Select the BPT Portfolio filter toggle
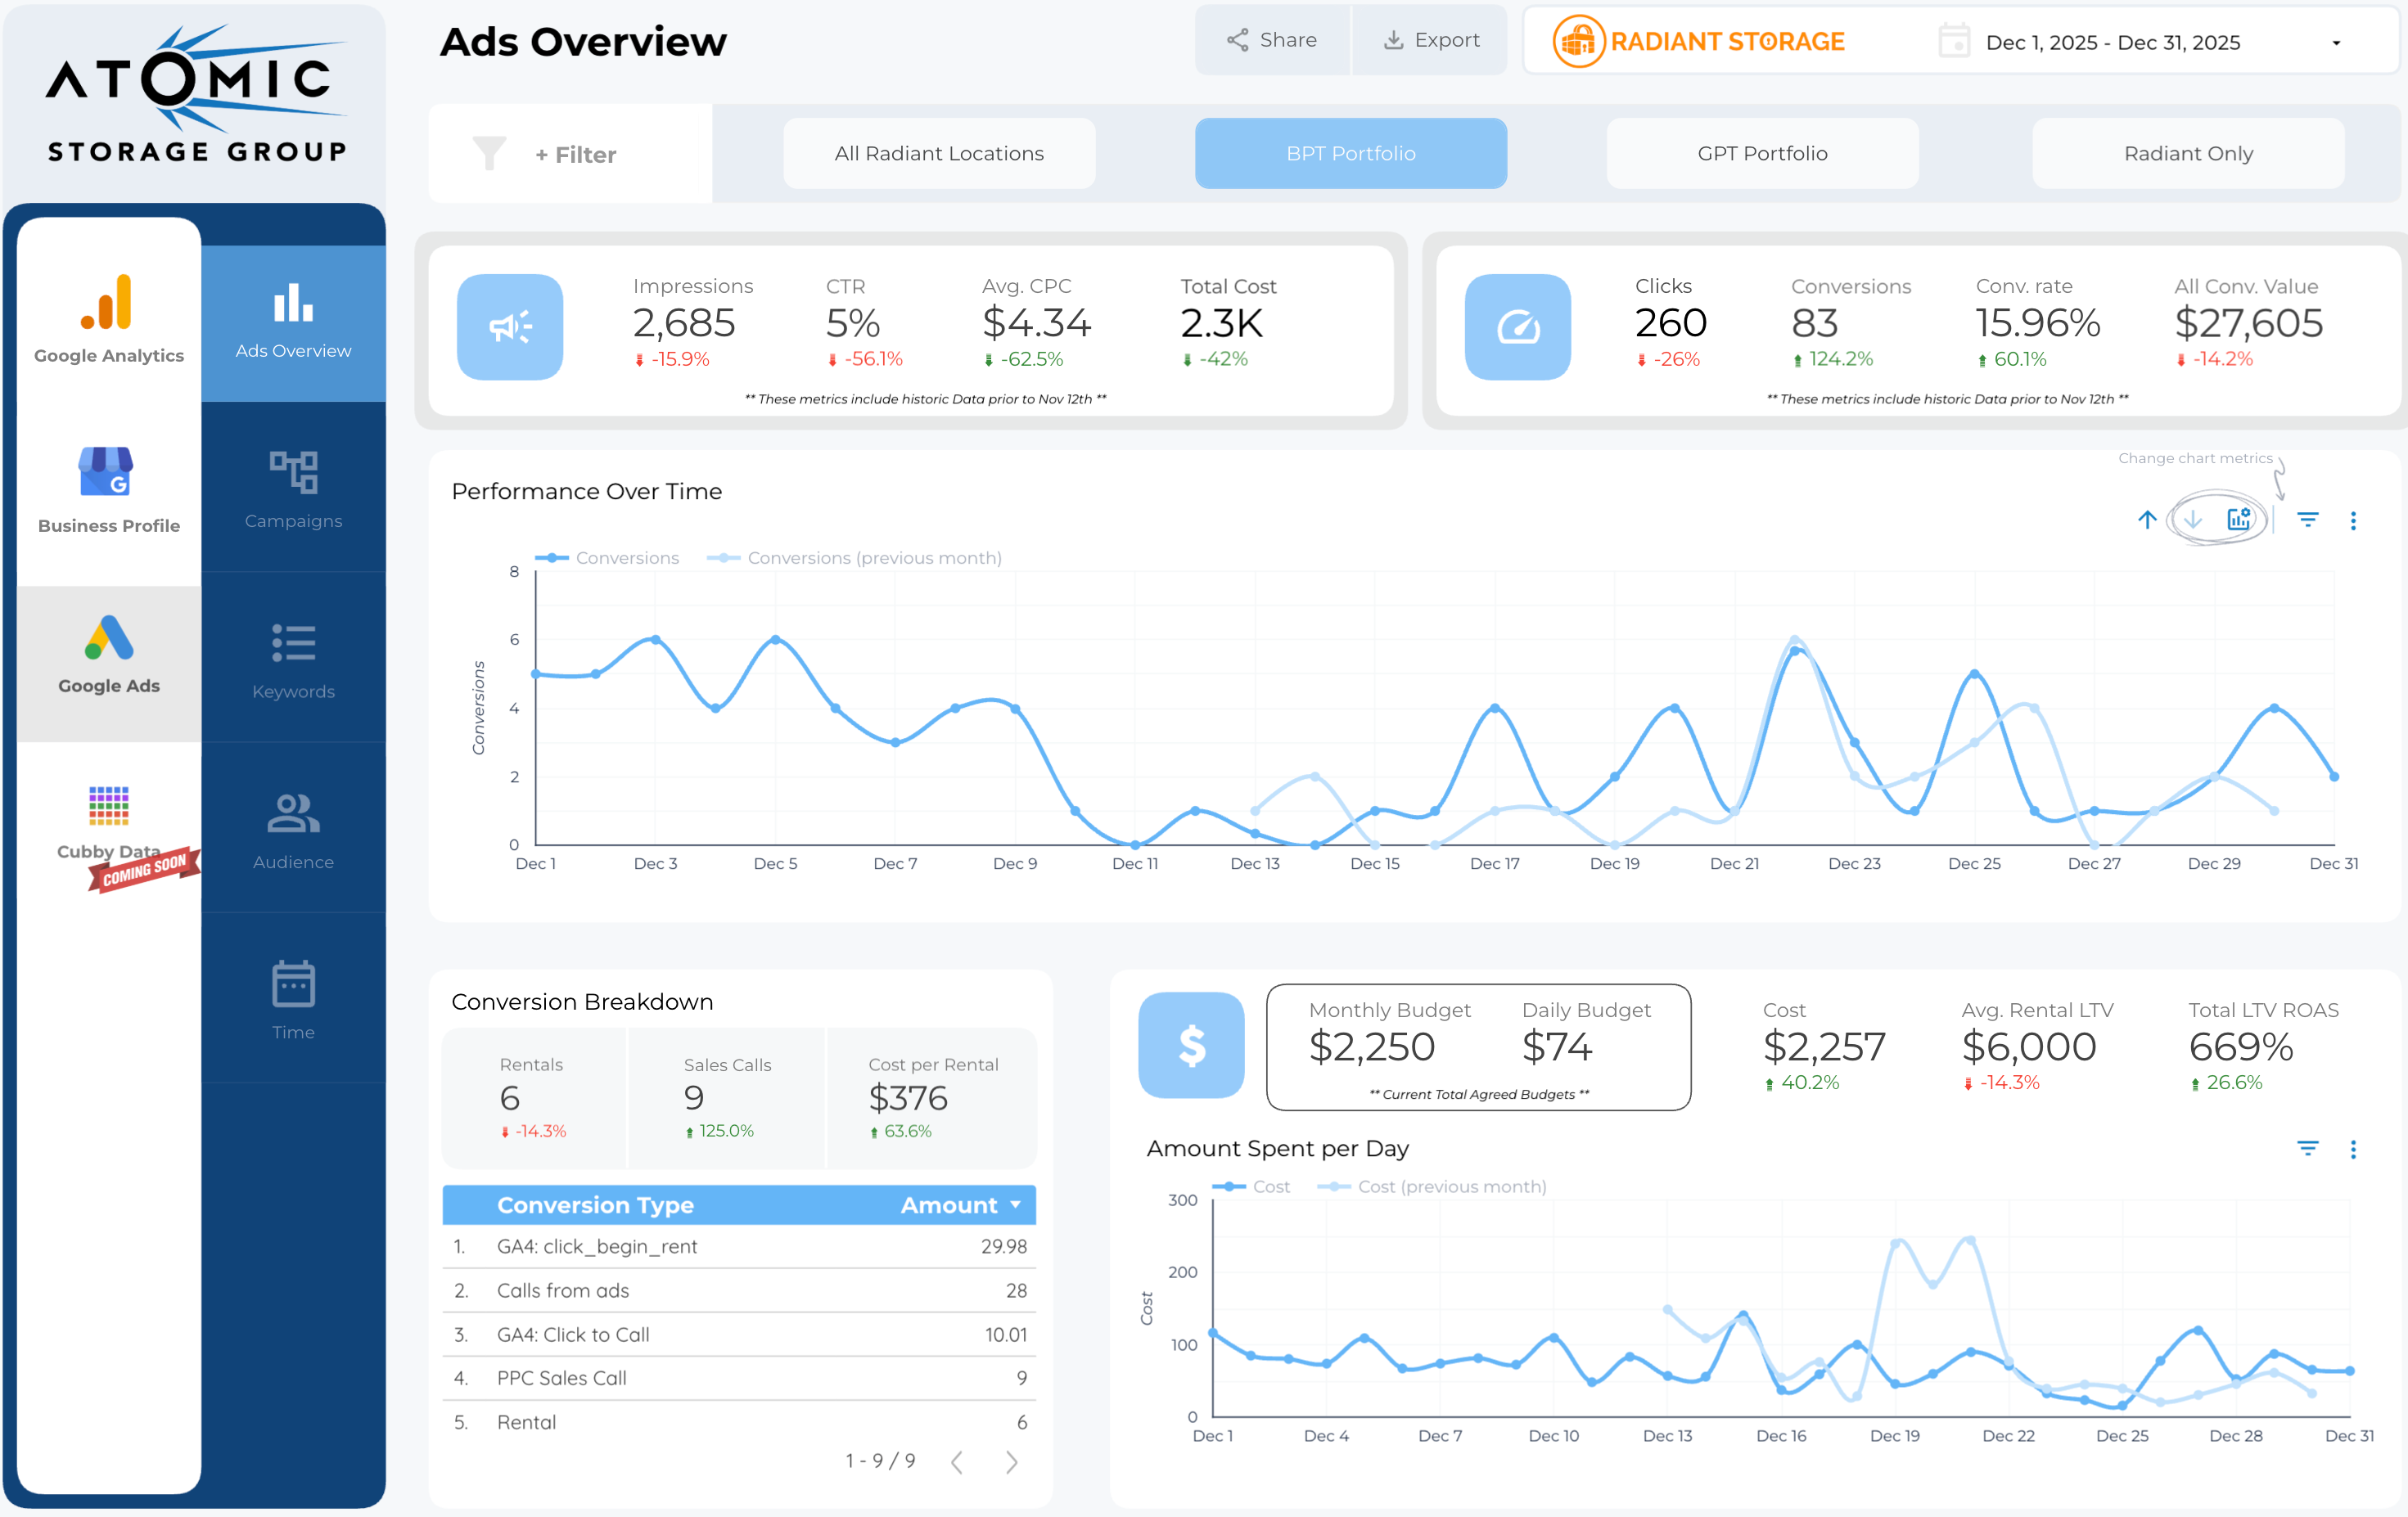2408x1517 pixels. [x=1350, y=153]
